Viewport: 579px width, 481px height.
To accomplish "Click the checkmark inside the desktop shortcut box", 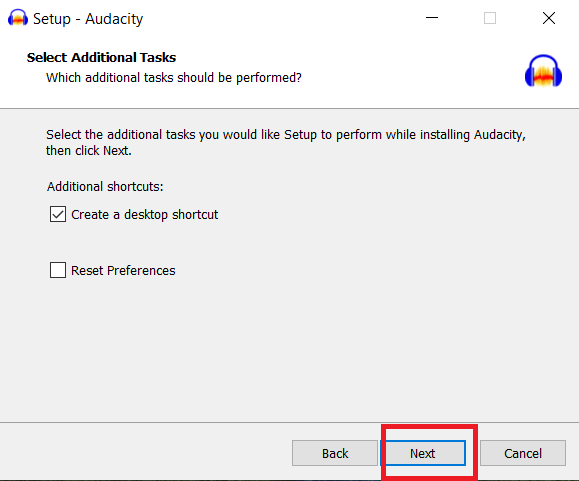I will (x=58, y=214).
